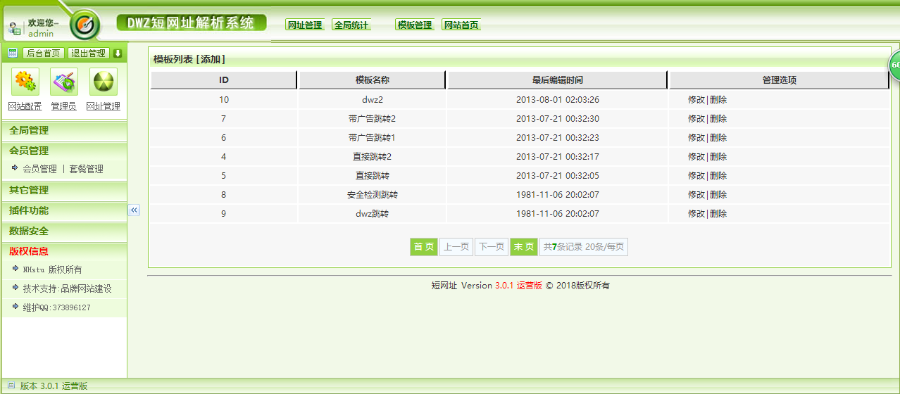Click the 后台首页 button

coord(44,53)
